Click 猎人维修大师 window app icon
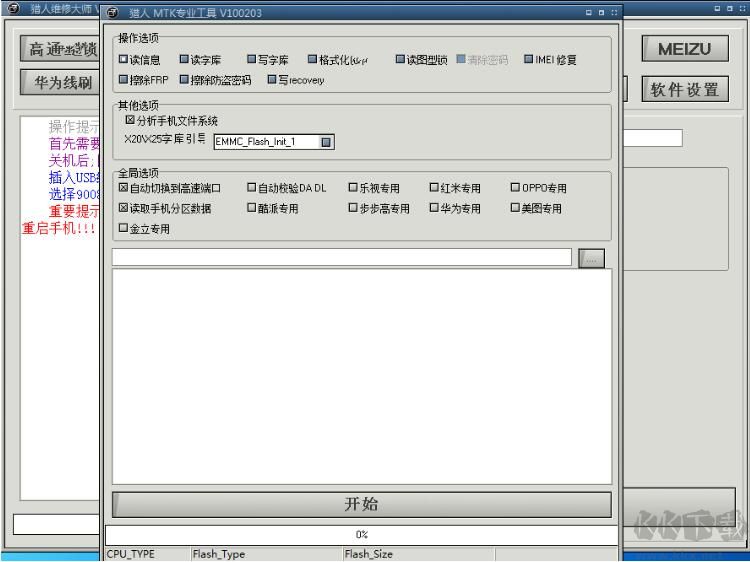The image size is (750, 562). [x=13, y=8]
